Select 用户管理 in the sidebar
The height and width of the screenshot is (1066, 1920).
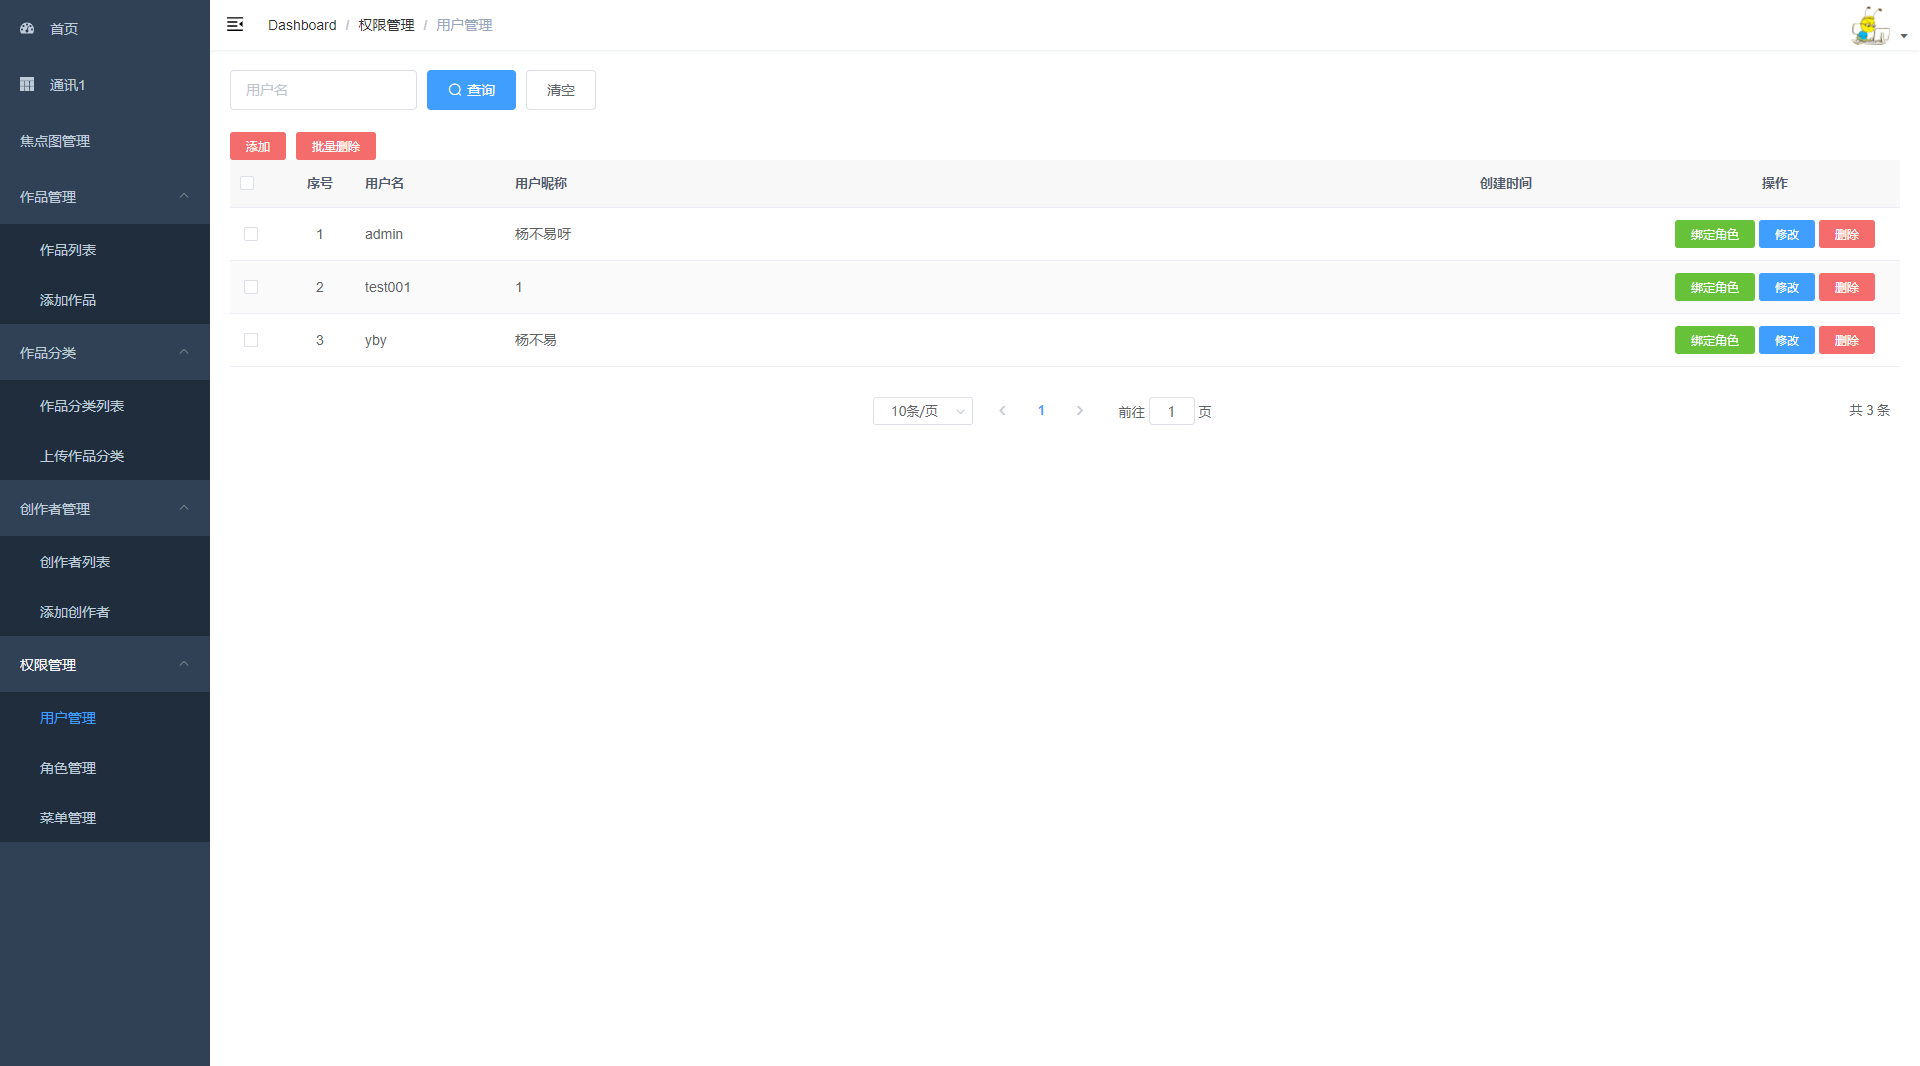[105, 717]
